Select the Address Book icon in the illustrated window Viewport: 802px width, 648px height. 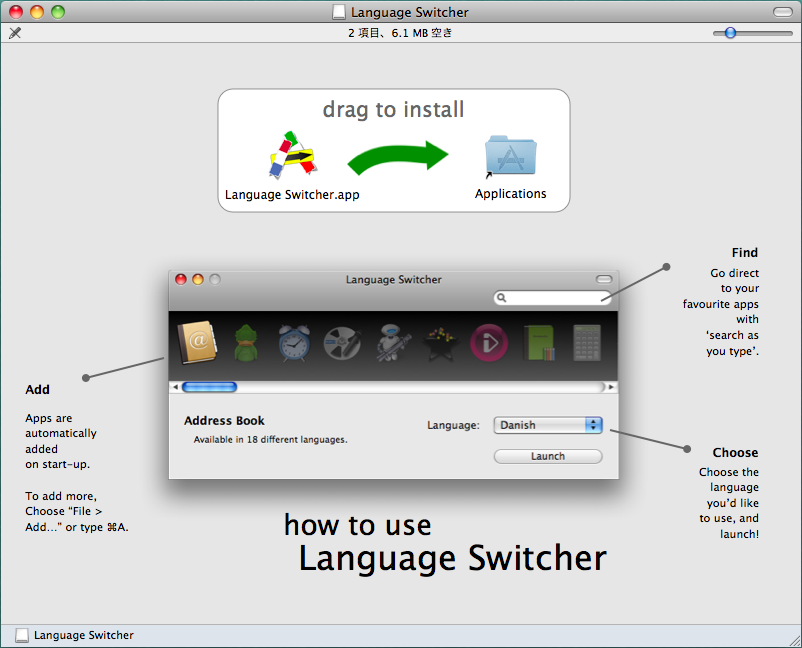click(197, 342)
